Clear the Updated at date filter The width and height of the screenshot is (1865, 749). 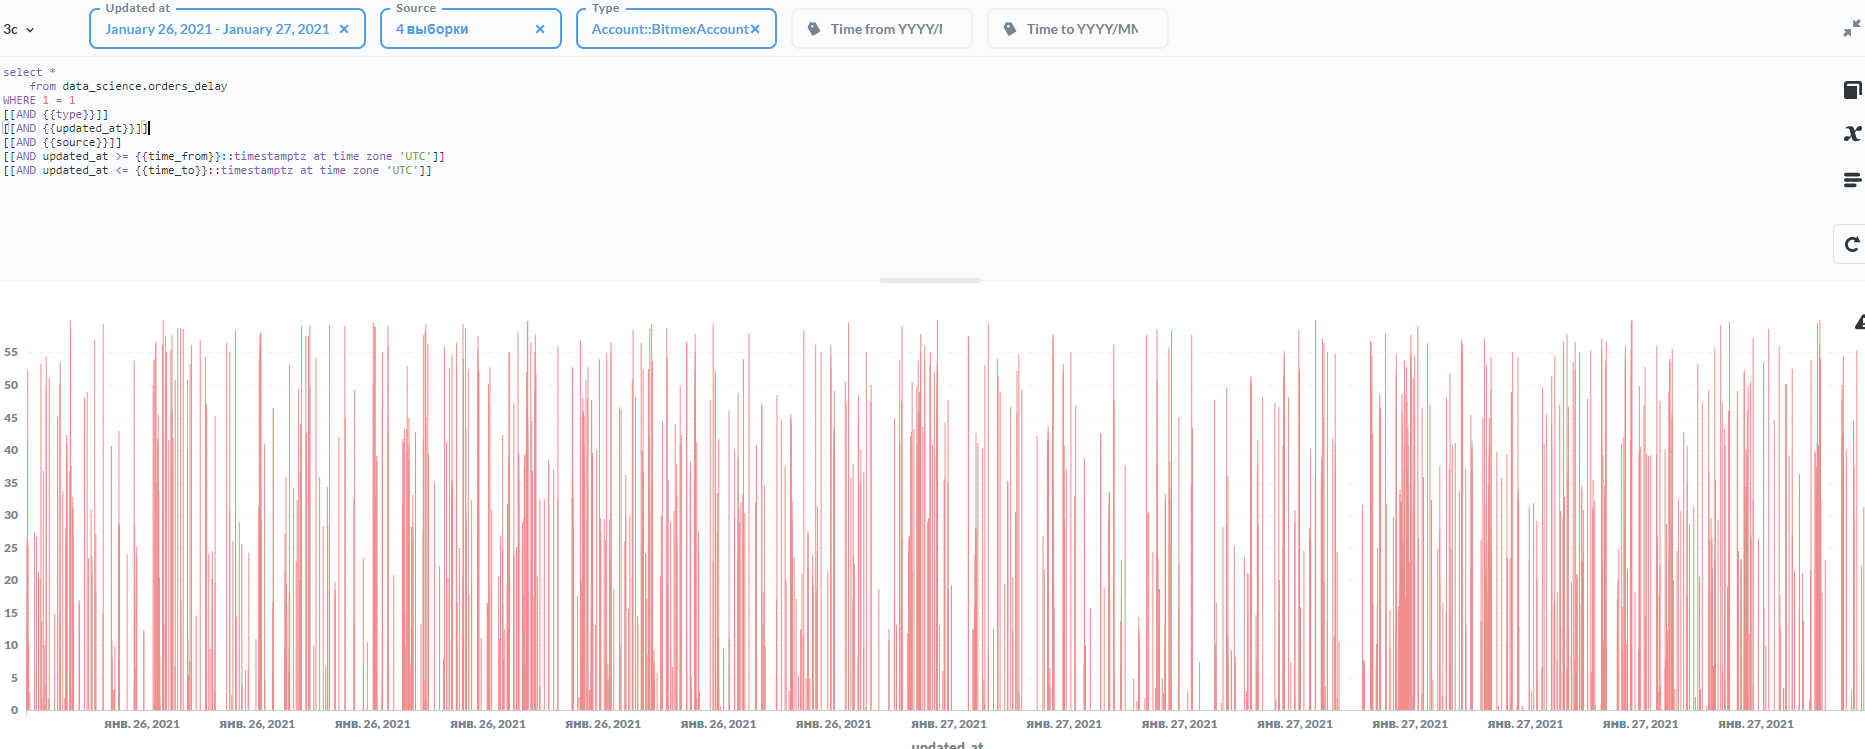[x=344, y=29]
